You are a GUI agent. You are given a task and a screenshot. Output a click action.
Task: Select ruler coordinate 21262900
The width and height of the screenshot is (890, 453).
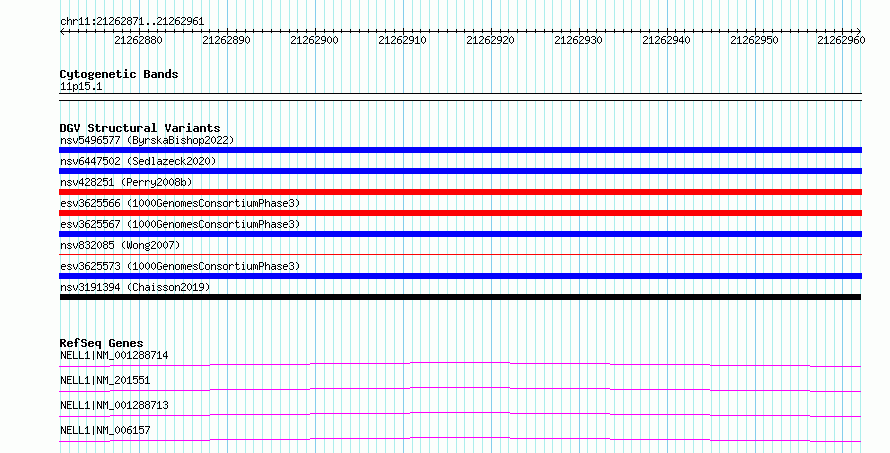pyautogui.click(x=314, y=40)
